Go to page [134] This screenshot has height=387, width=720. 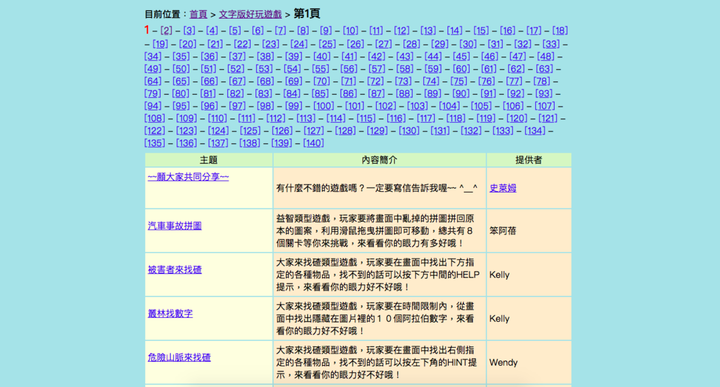(535, 131)
